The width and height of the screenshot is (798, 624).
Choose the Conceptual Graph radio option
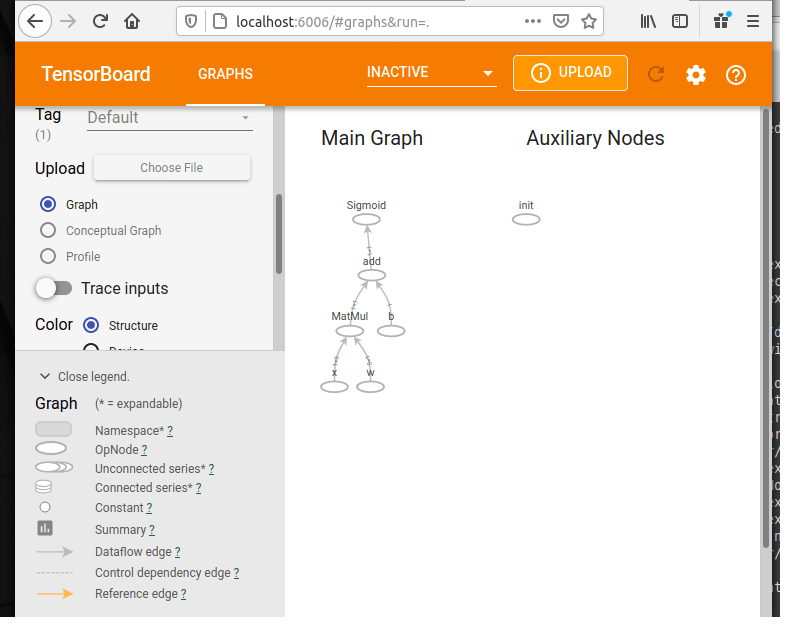pyautogui.click(x=48, y=230)
